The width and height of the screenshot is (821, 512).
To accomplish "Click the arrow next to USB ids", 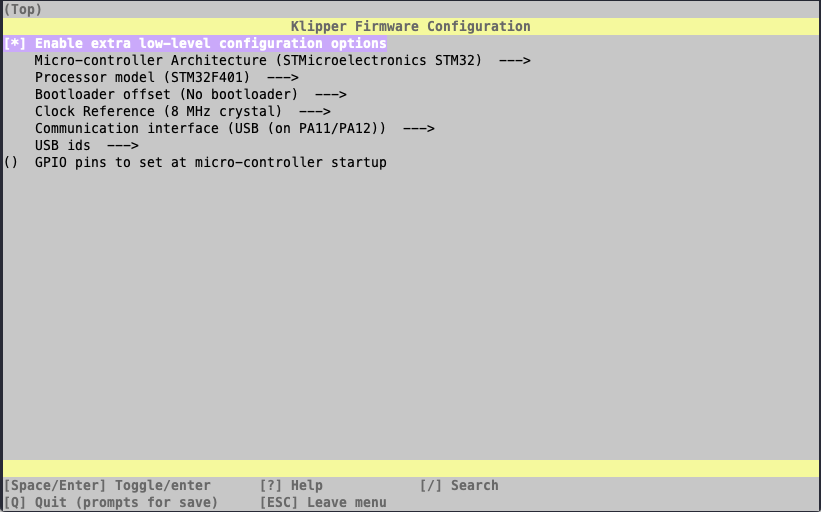I will point(122,146).
